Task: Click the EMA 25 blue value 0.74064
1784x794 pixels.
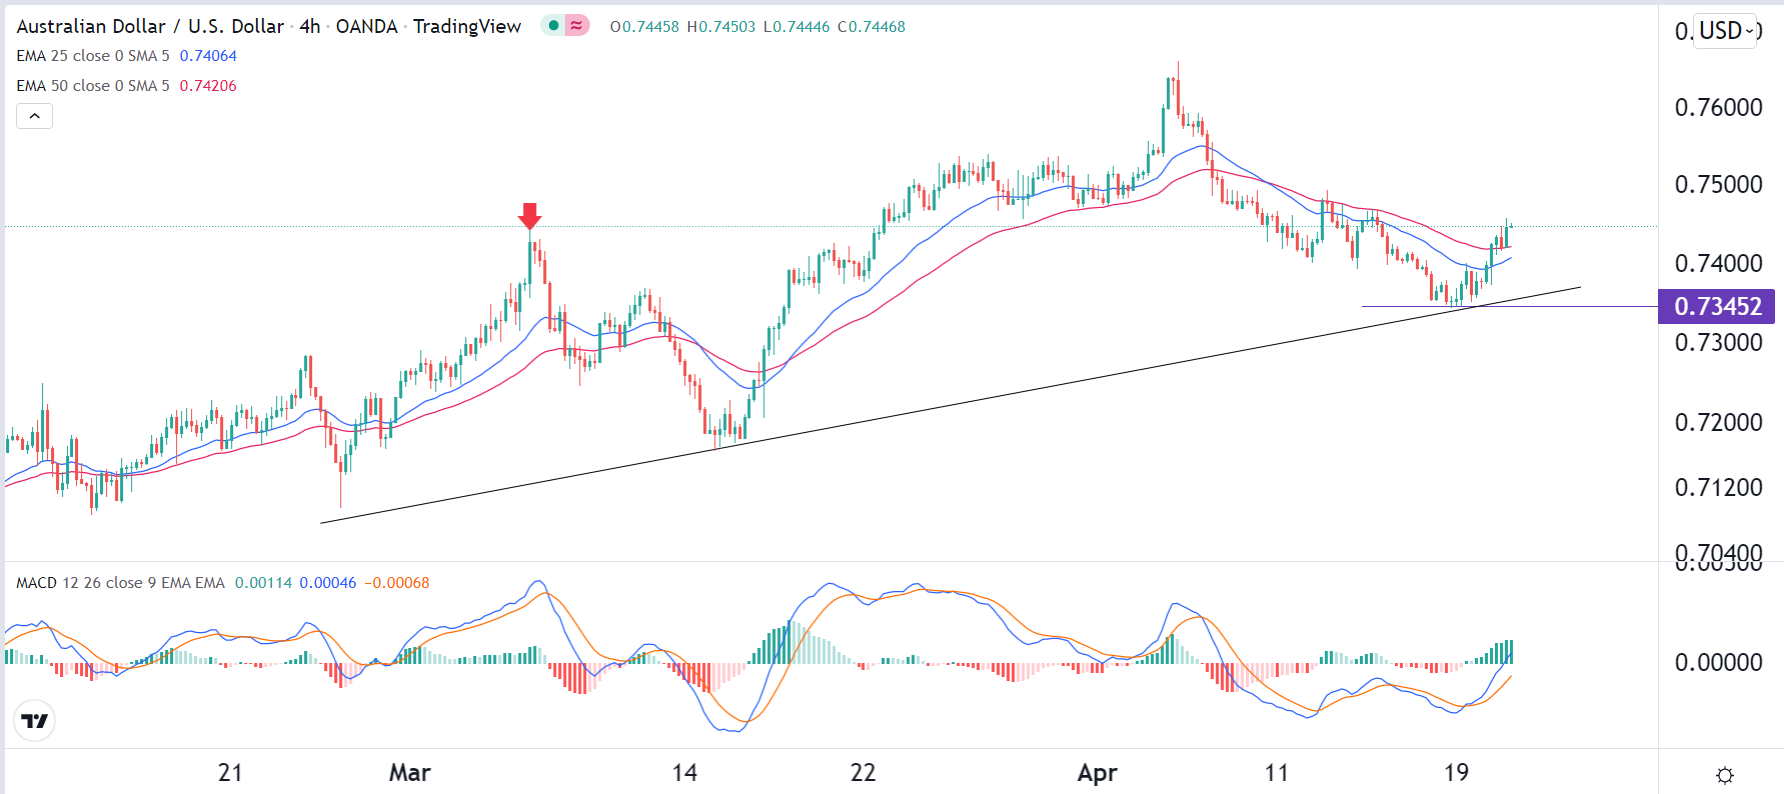Action: pyautogui.click(x=208, y=56)
